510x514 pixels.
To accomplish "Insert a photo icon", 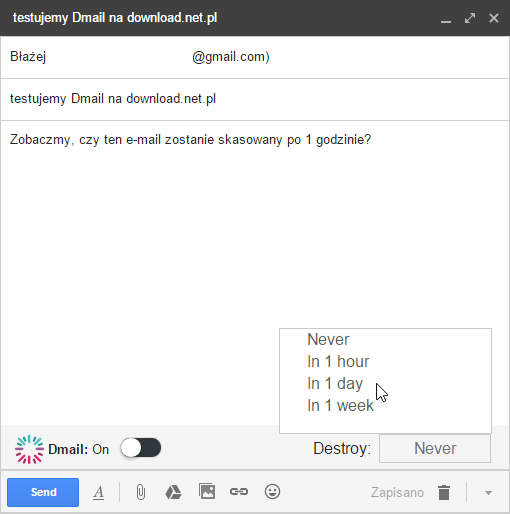I will [x=207, y=491].
